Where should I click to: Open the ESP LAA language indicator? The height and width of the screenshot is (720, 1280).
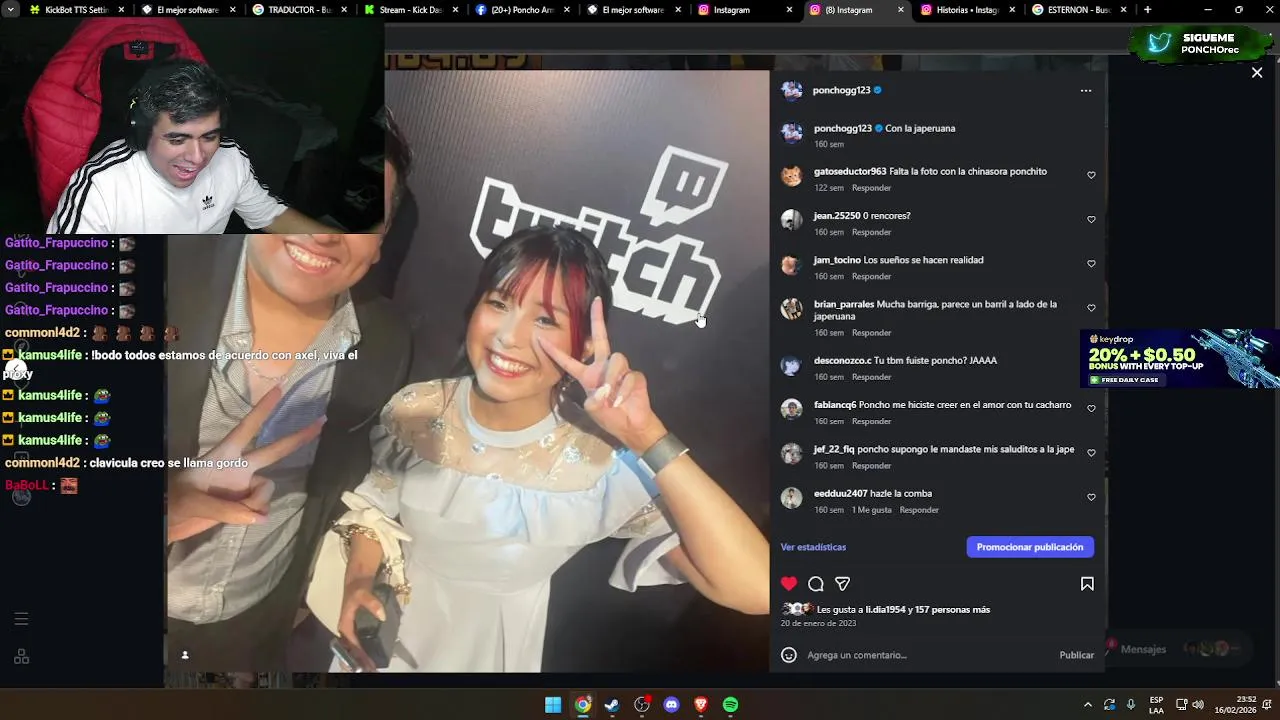pyautogui.click(x=1156, y=705)
